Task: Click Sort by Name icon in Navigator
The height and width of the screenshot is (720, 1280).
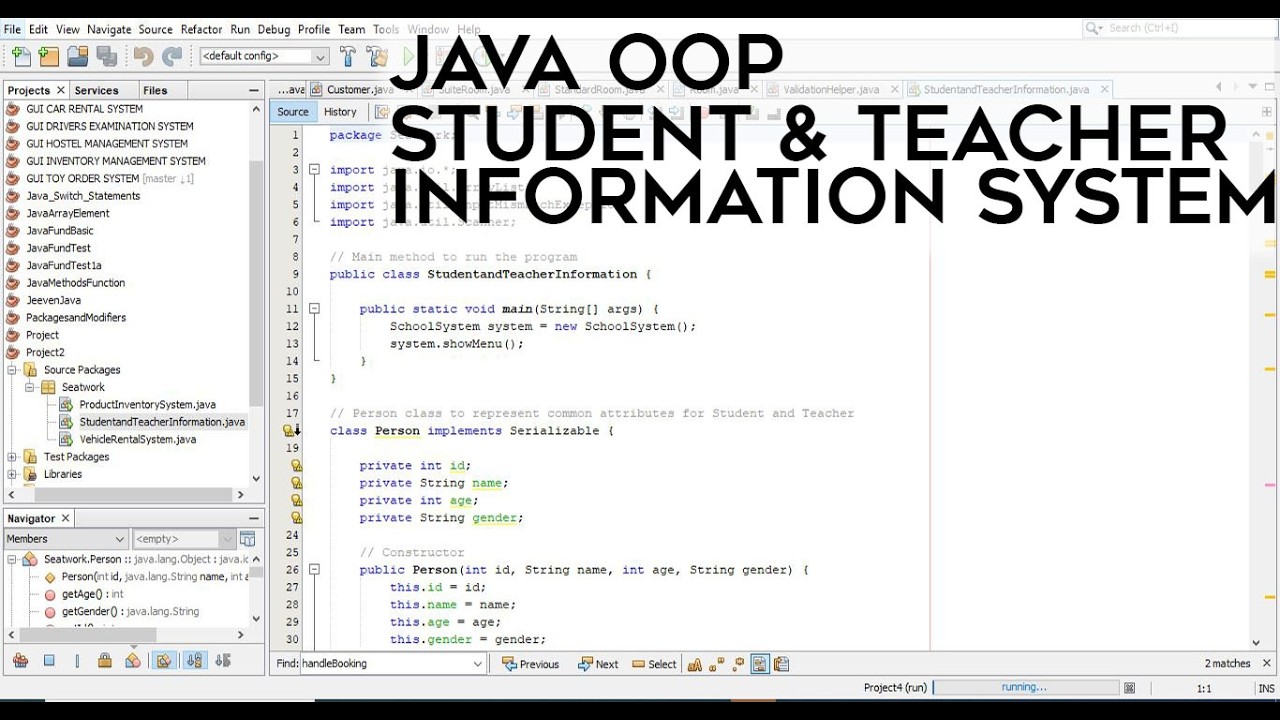Action: 194,660
